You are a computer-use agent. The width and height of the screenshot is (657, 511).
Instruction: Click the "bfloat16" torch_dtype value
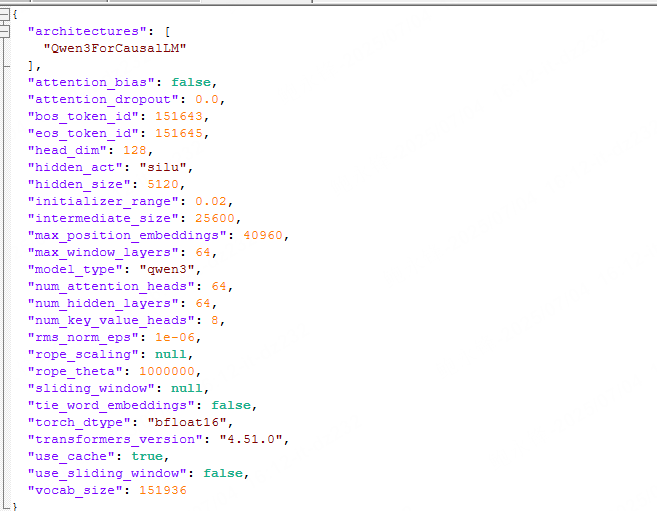point(187,423)
